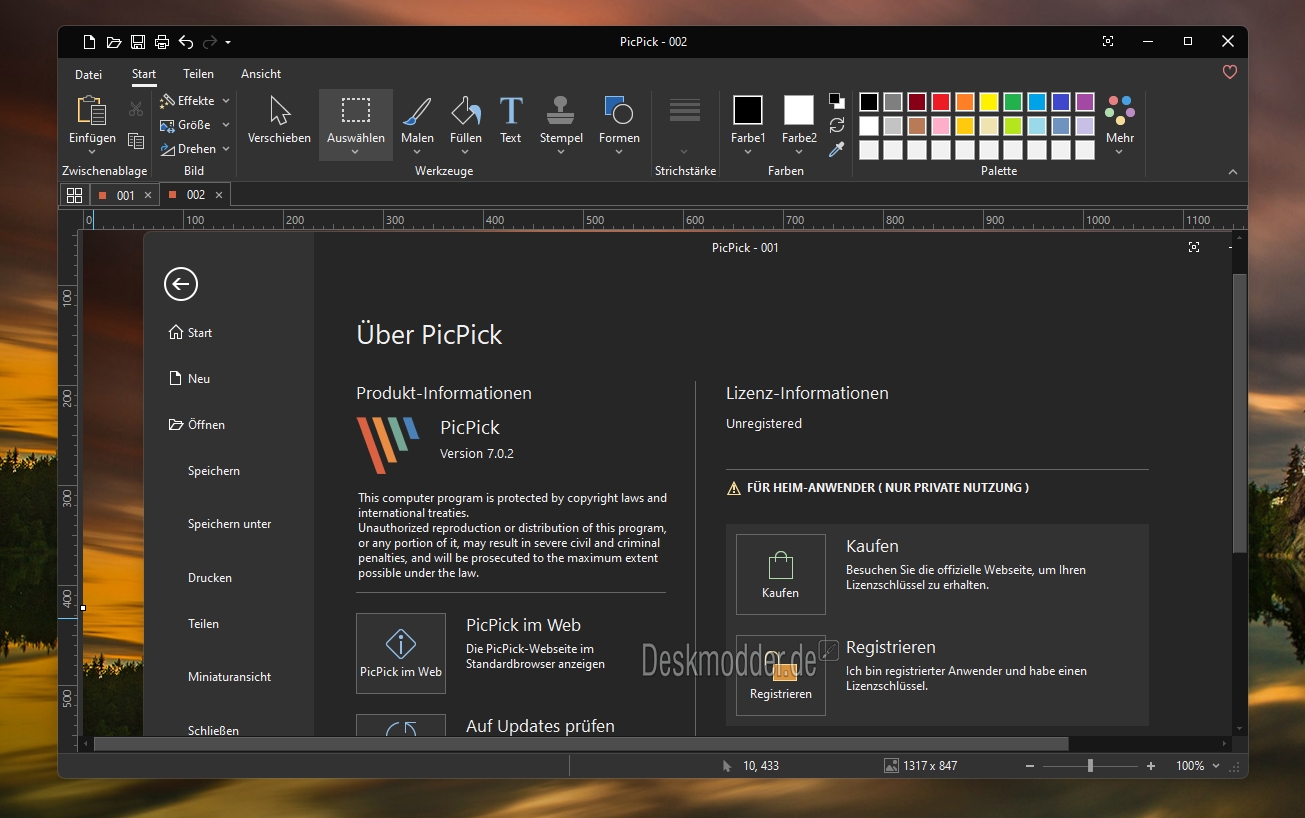Click the capture focus icon near minimize button
Image resolution: width=1305 pixels, height=818 pixels.
pyautogui.click(x=1108, y=41)
